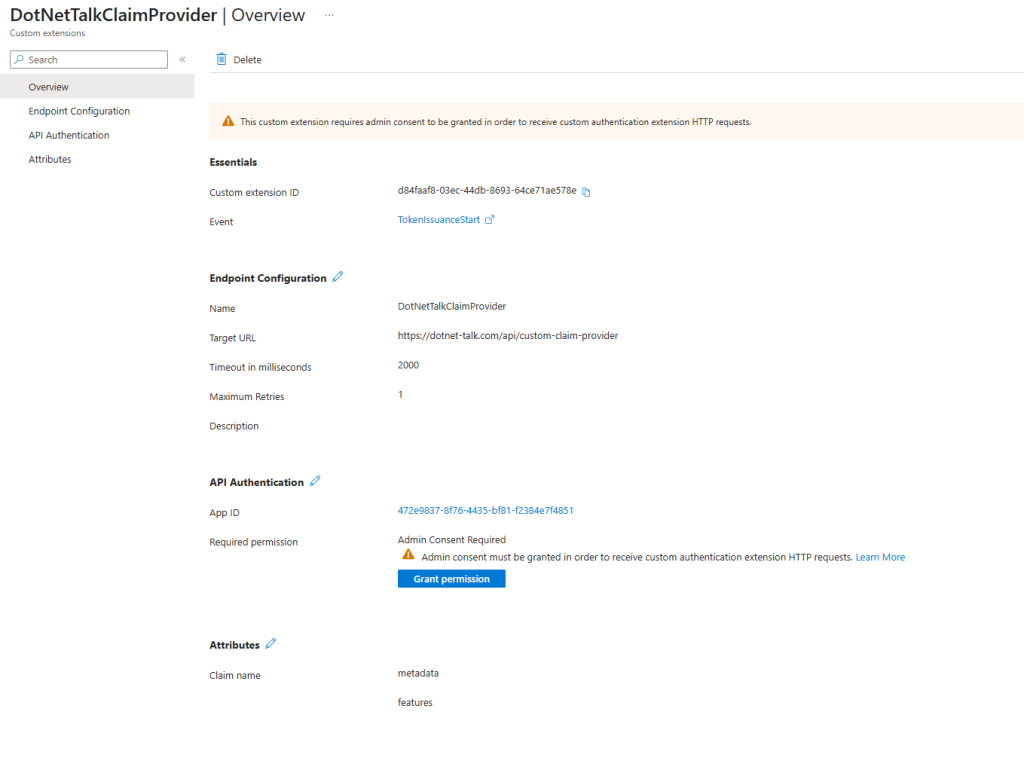The height and width of the screenshot is (779, 1024).
Task: Click into the Search input field
Action: (x=89, y=59)
